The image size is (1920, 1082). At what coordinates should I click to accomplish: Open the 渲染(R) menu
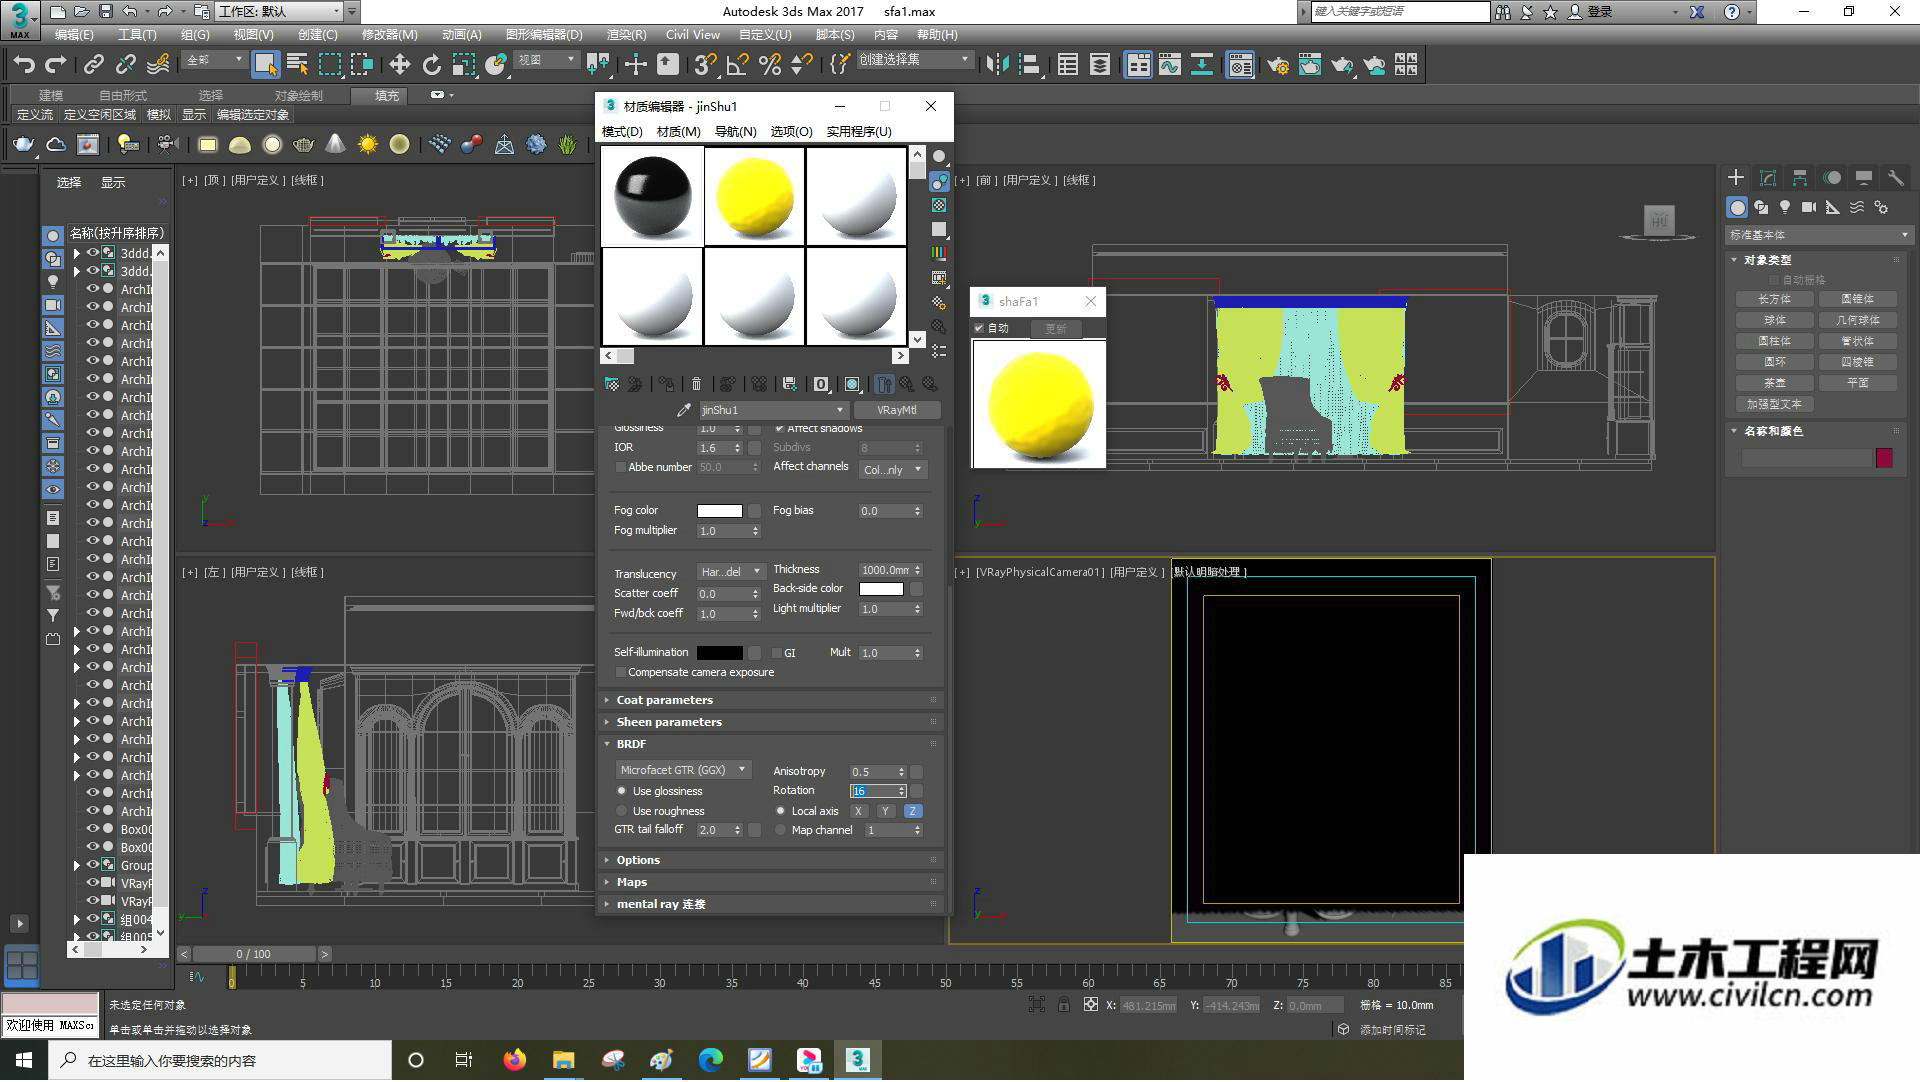pos(627,34)
